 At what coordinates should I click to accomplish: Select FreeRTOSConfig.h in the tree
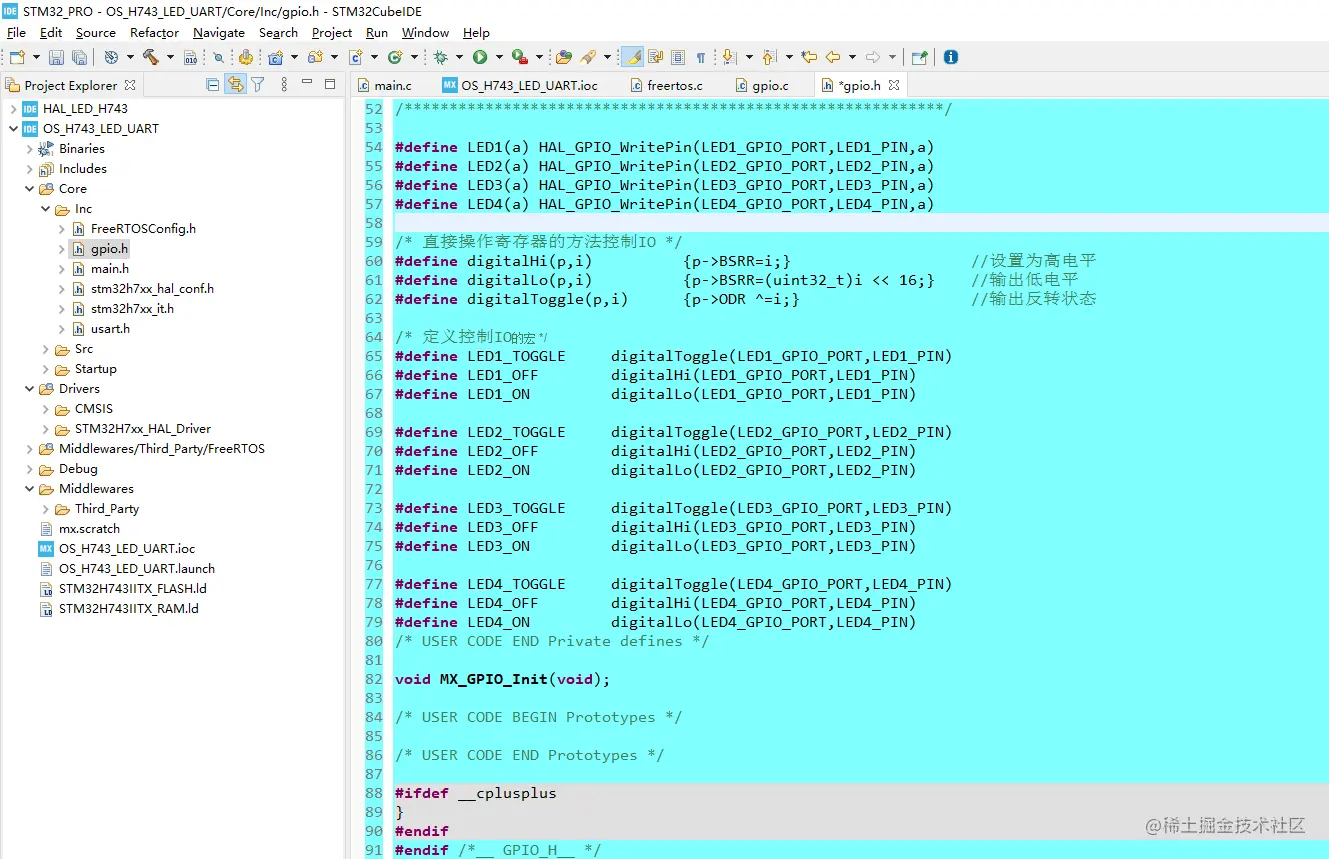coord(143,229)
